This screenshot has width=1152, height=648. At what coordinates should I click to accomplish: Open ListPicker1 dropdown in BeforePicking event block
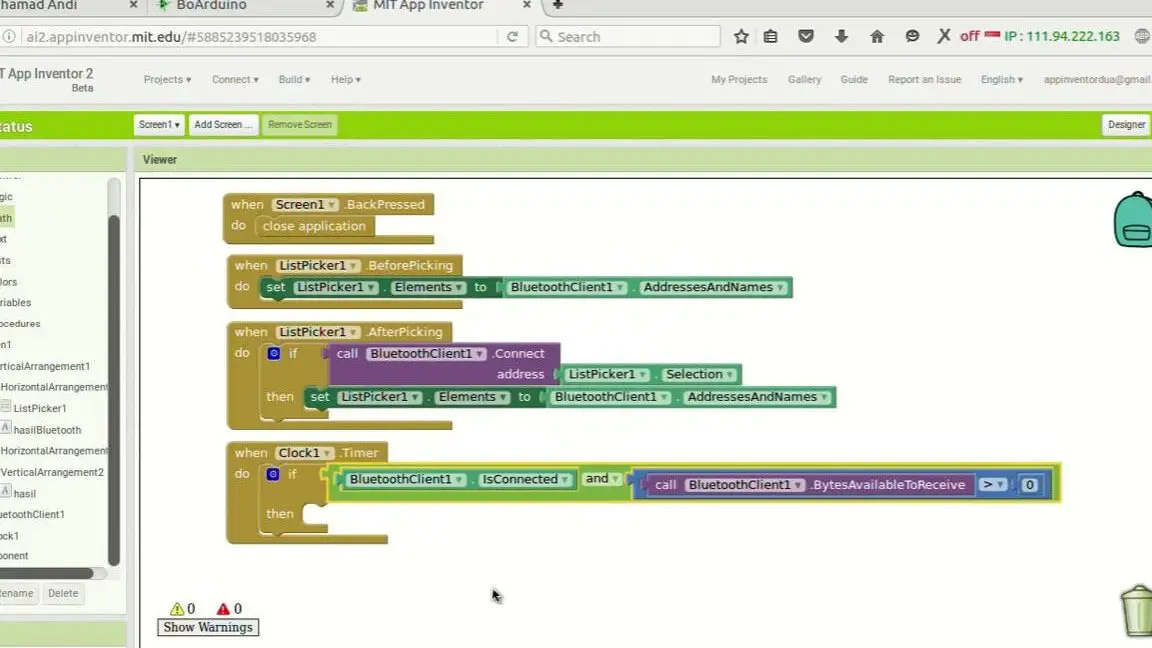click(x=318, y=265)
